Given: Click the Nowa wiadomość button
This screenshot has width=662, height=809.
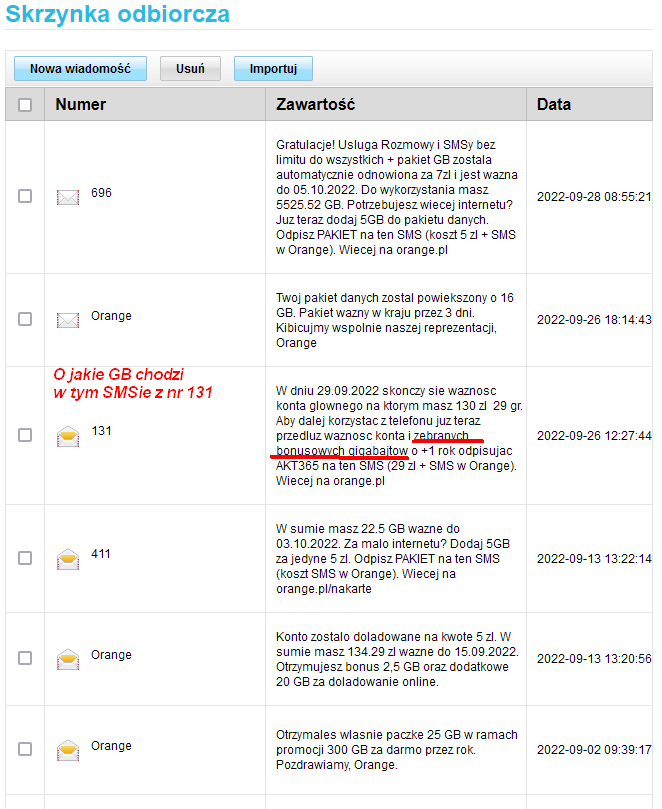Looking at the screenshot, I should (80, 69).
